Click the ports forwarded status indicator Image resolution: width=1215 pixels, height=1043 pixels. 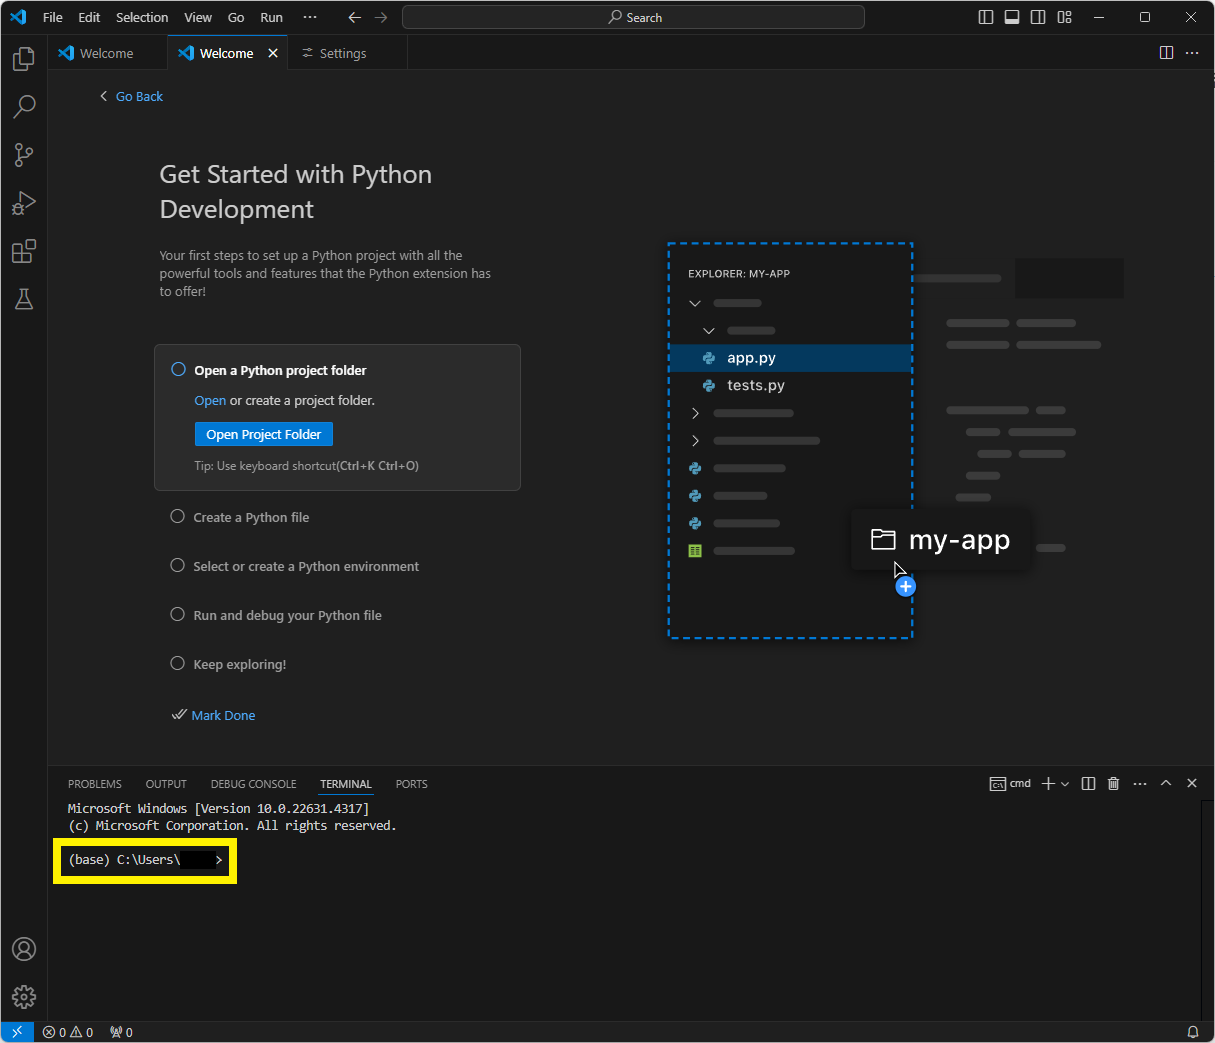121,1032
